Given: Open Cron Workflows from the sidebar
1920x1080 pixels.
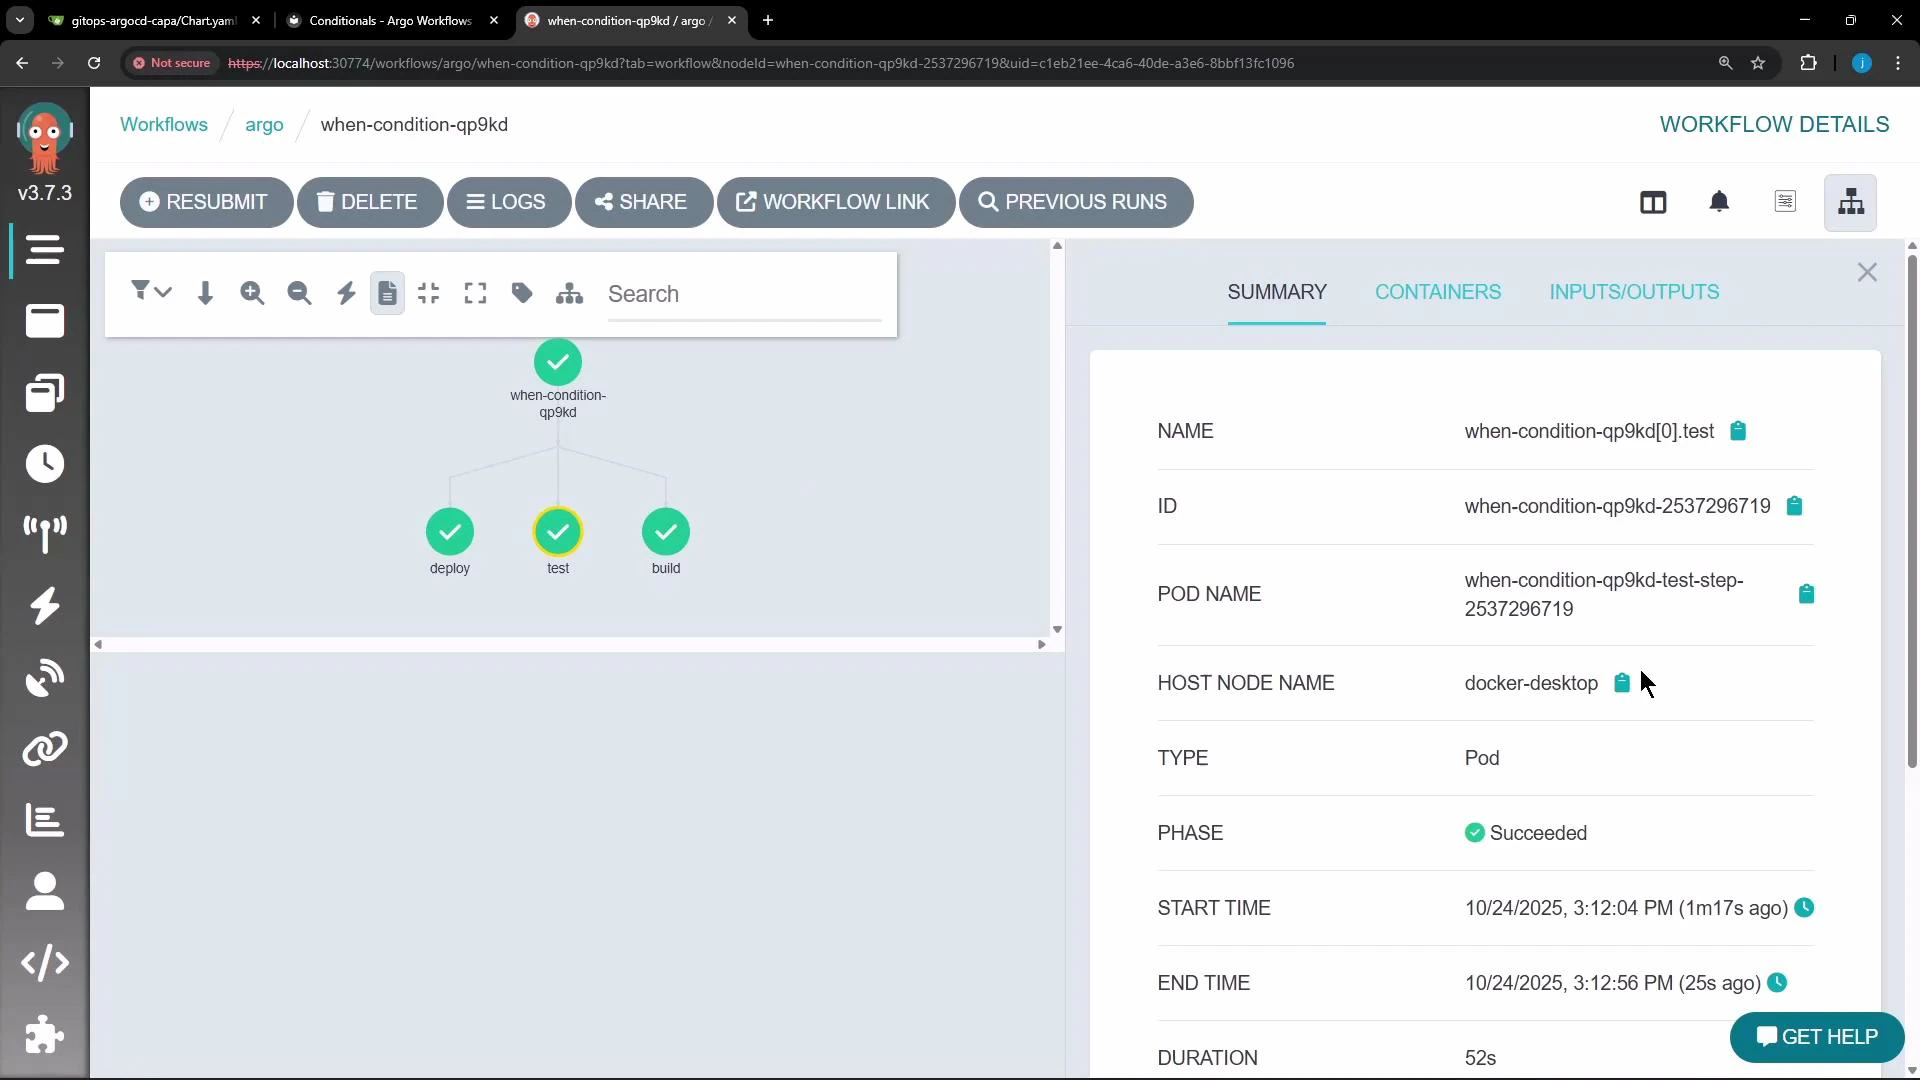Looking at the screenshot, I should pos(45,464).
